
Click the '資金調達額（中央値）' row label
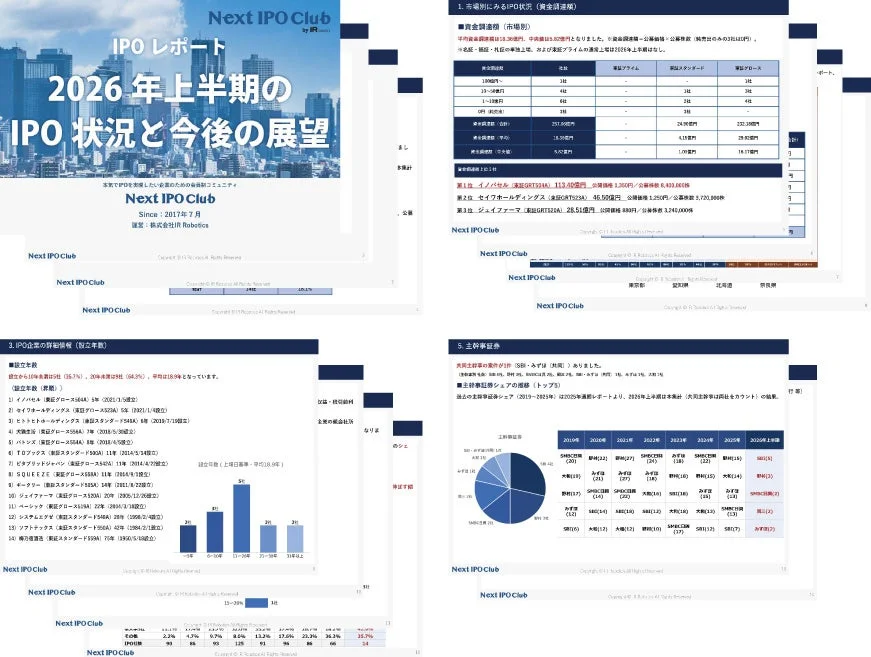coord(492,151)
